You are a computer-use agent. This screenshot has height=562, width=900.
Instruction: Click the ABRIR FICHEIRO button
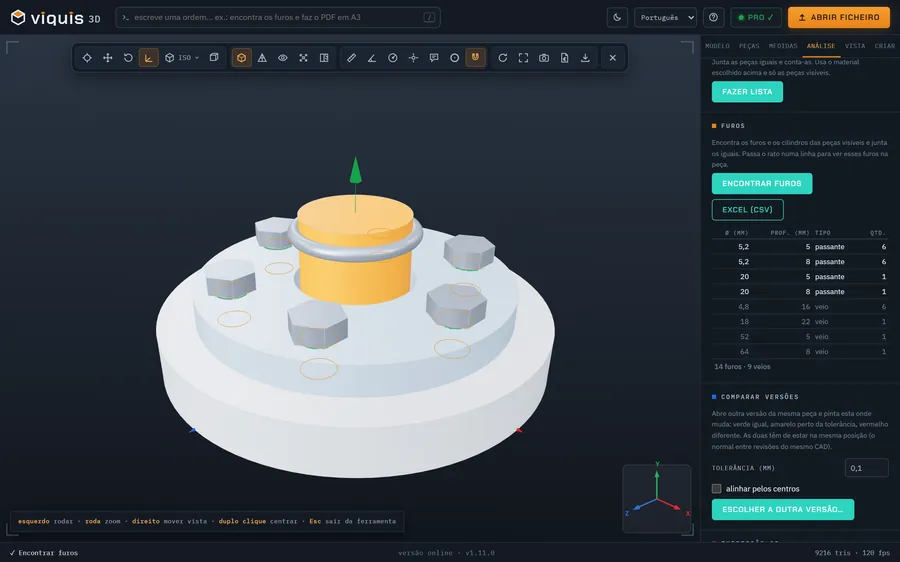[x=839, y=17]
